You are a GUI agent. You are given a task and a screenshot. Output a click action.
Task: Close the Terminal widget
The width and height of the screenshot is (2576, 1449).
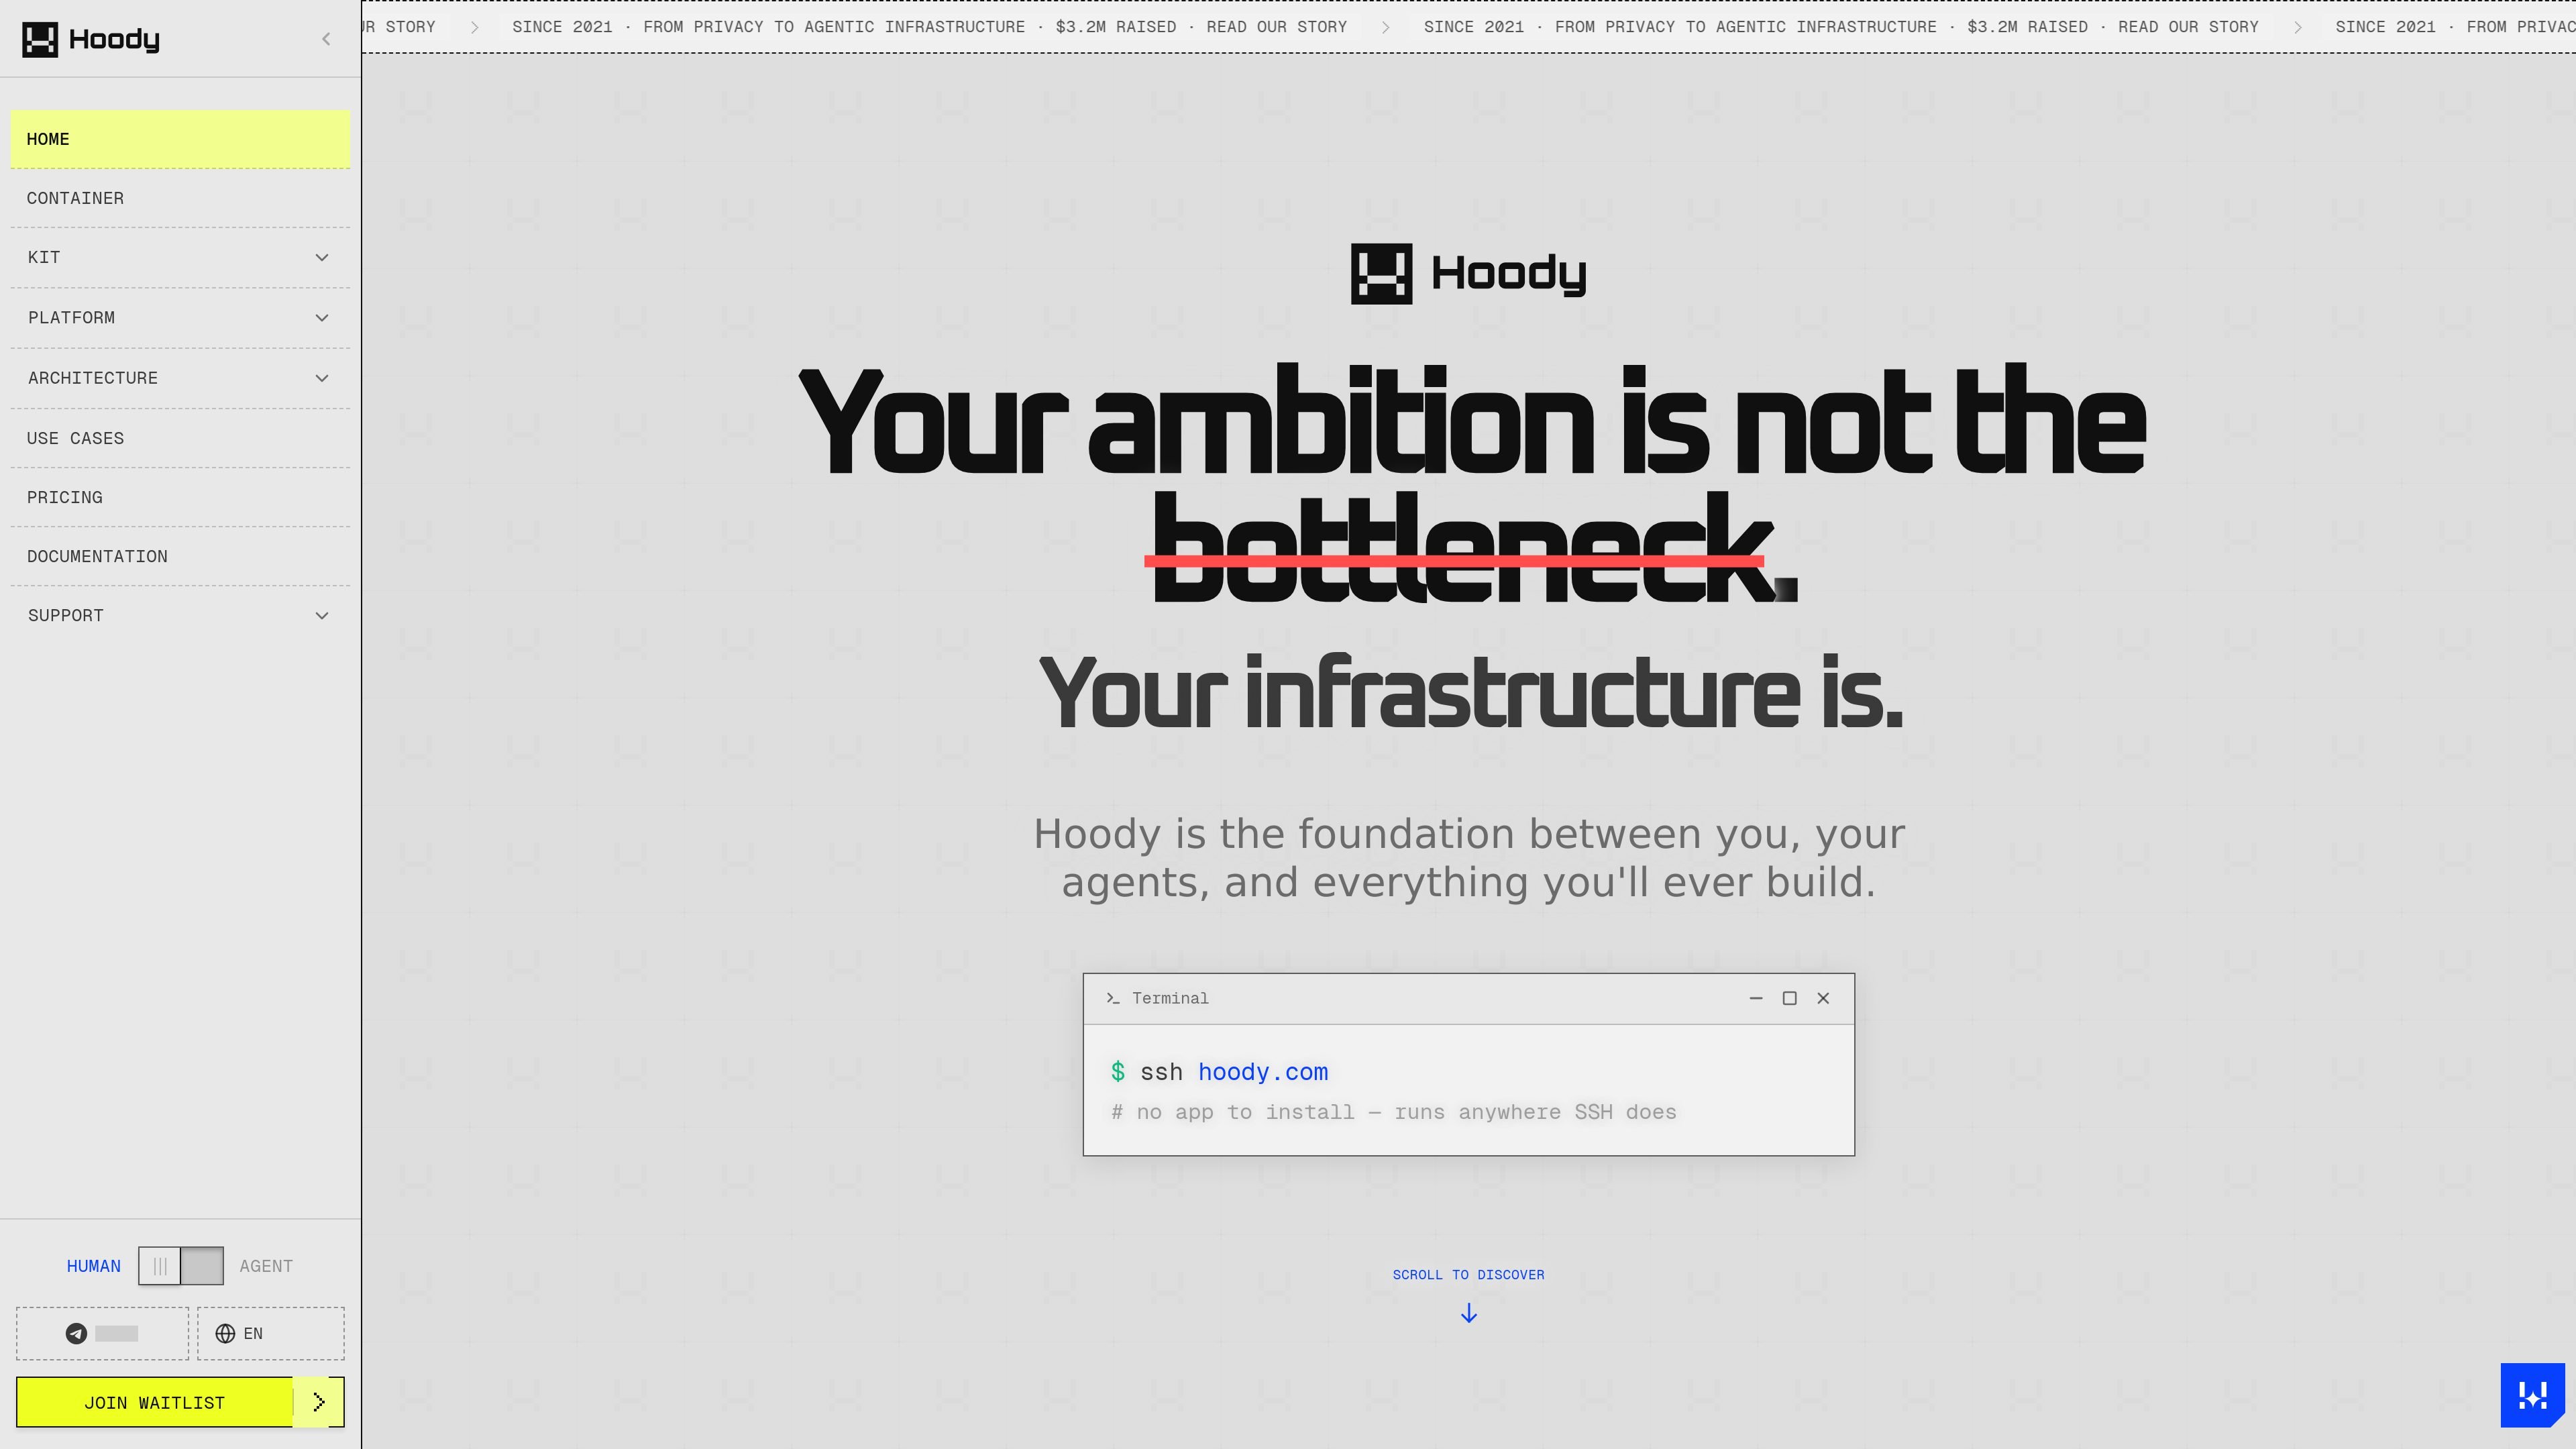(1823, 998)
